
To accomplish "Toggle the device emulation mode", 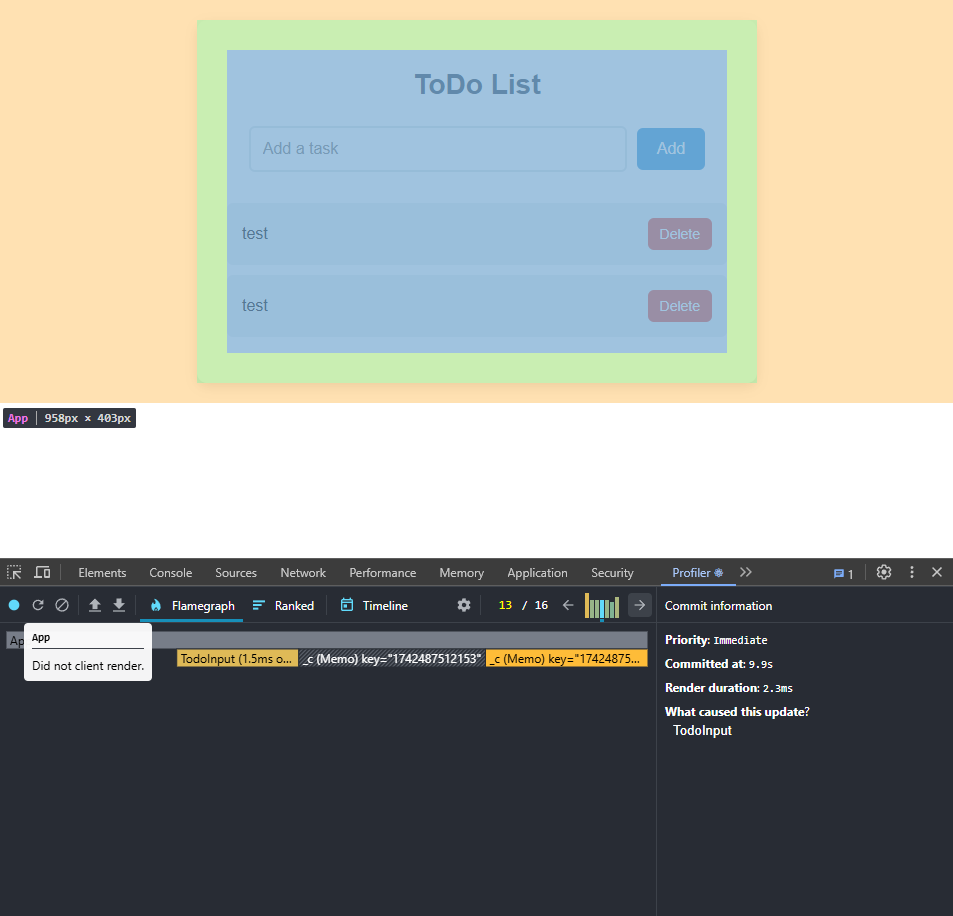I will tap(42, 572).
